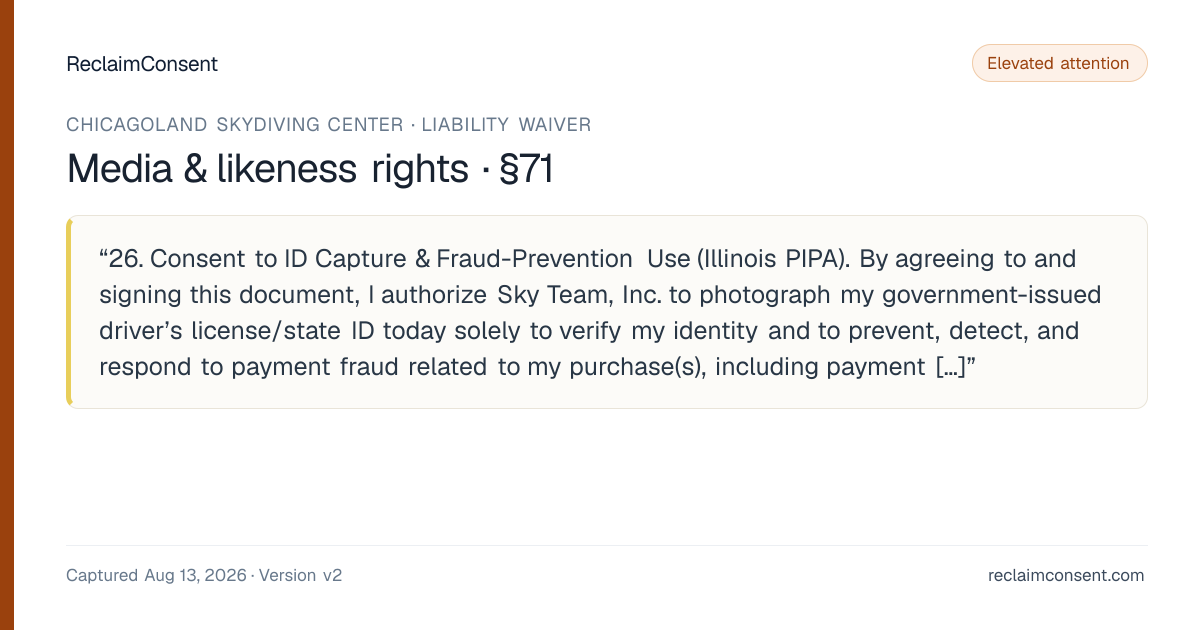Open the Chicagoland Skydiving Center breadcrumb
Image resolution: width=1200 pixels, height=630 pixels.
pyautogui.click(x=235, y=125)
